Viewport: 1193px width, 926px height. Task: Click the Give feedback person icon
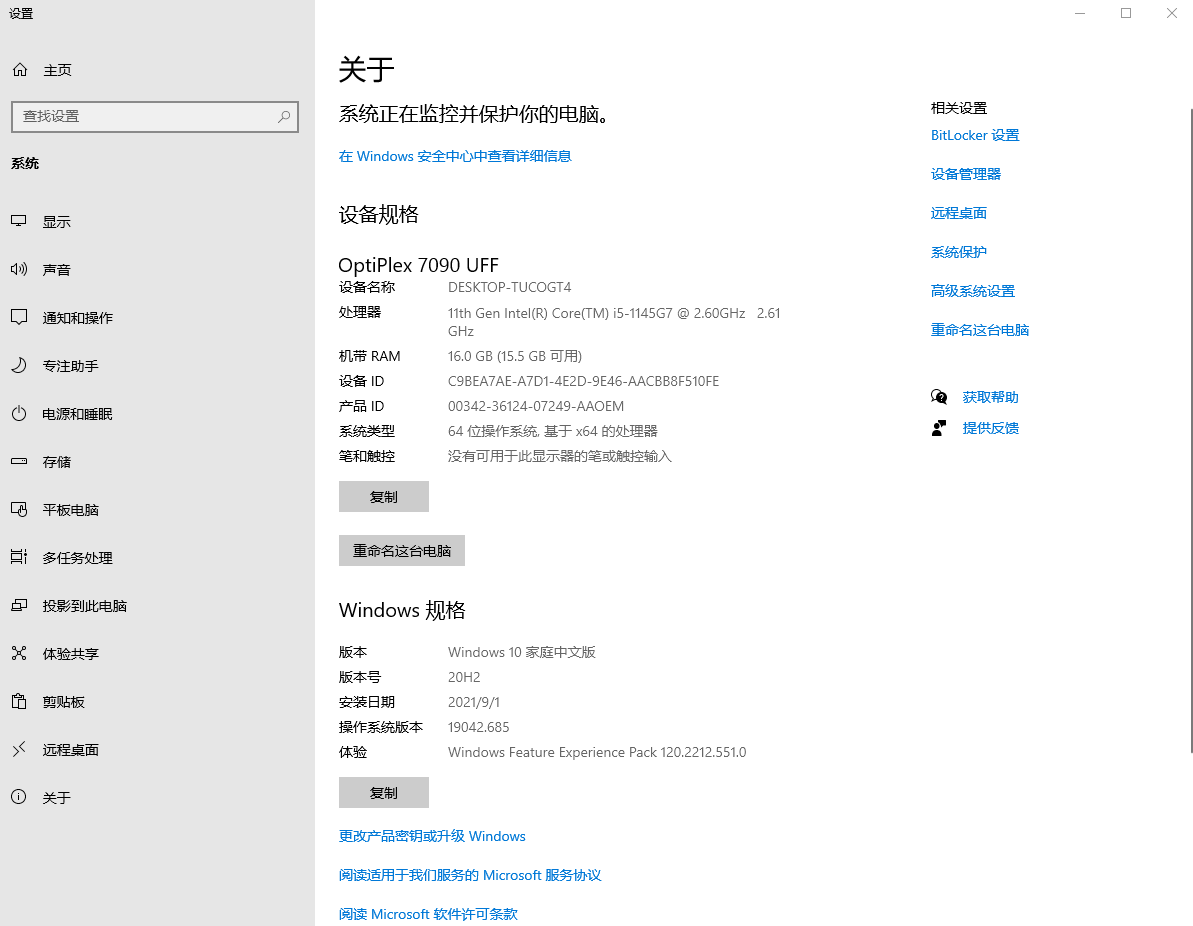[939, 428]
